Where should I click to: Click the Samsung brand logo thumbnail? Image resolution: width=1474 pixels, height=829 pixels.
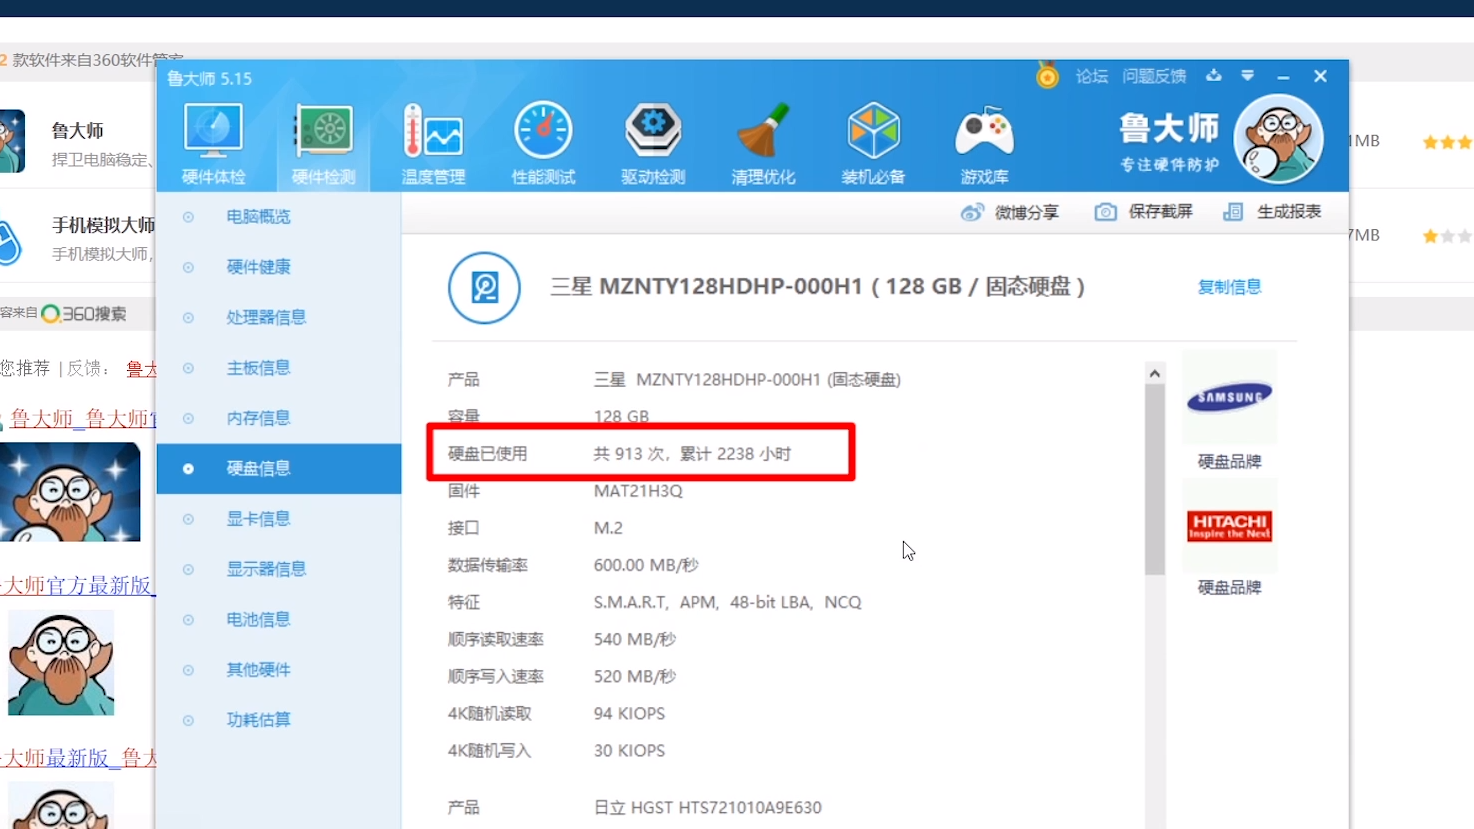click(x=1229, y=397)
